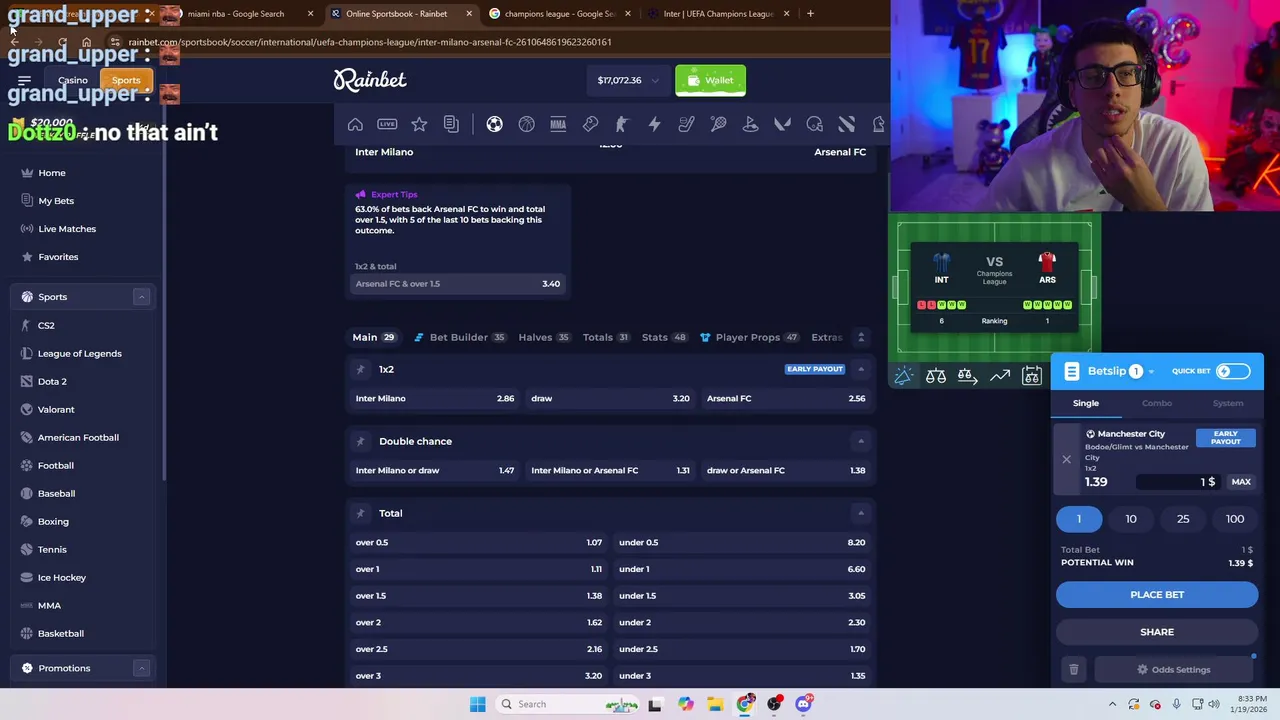Select the 10 dollar stake chip
The height and width of the screenshot is (720, 1280).
[1131, 519]
